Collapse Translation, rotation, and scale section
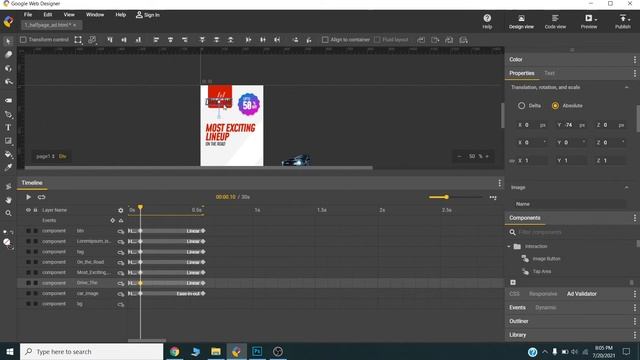Viewport: 640px width, 360px height. pos(627,87)
